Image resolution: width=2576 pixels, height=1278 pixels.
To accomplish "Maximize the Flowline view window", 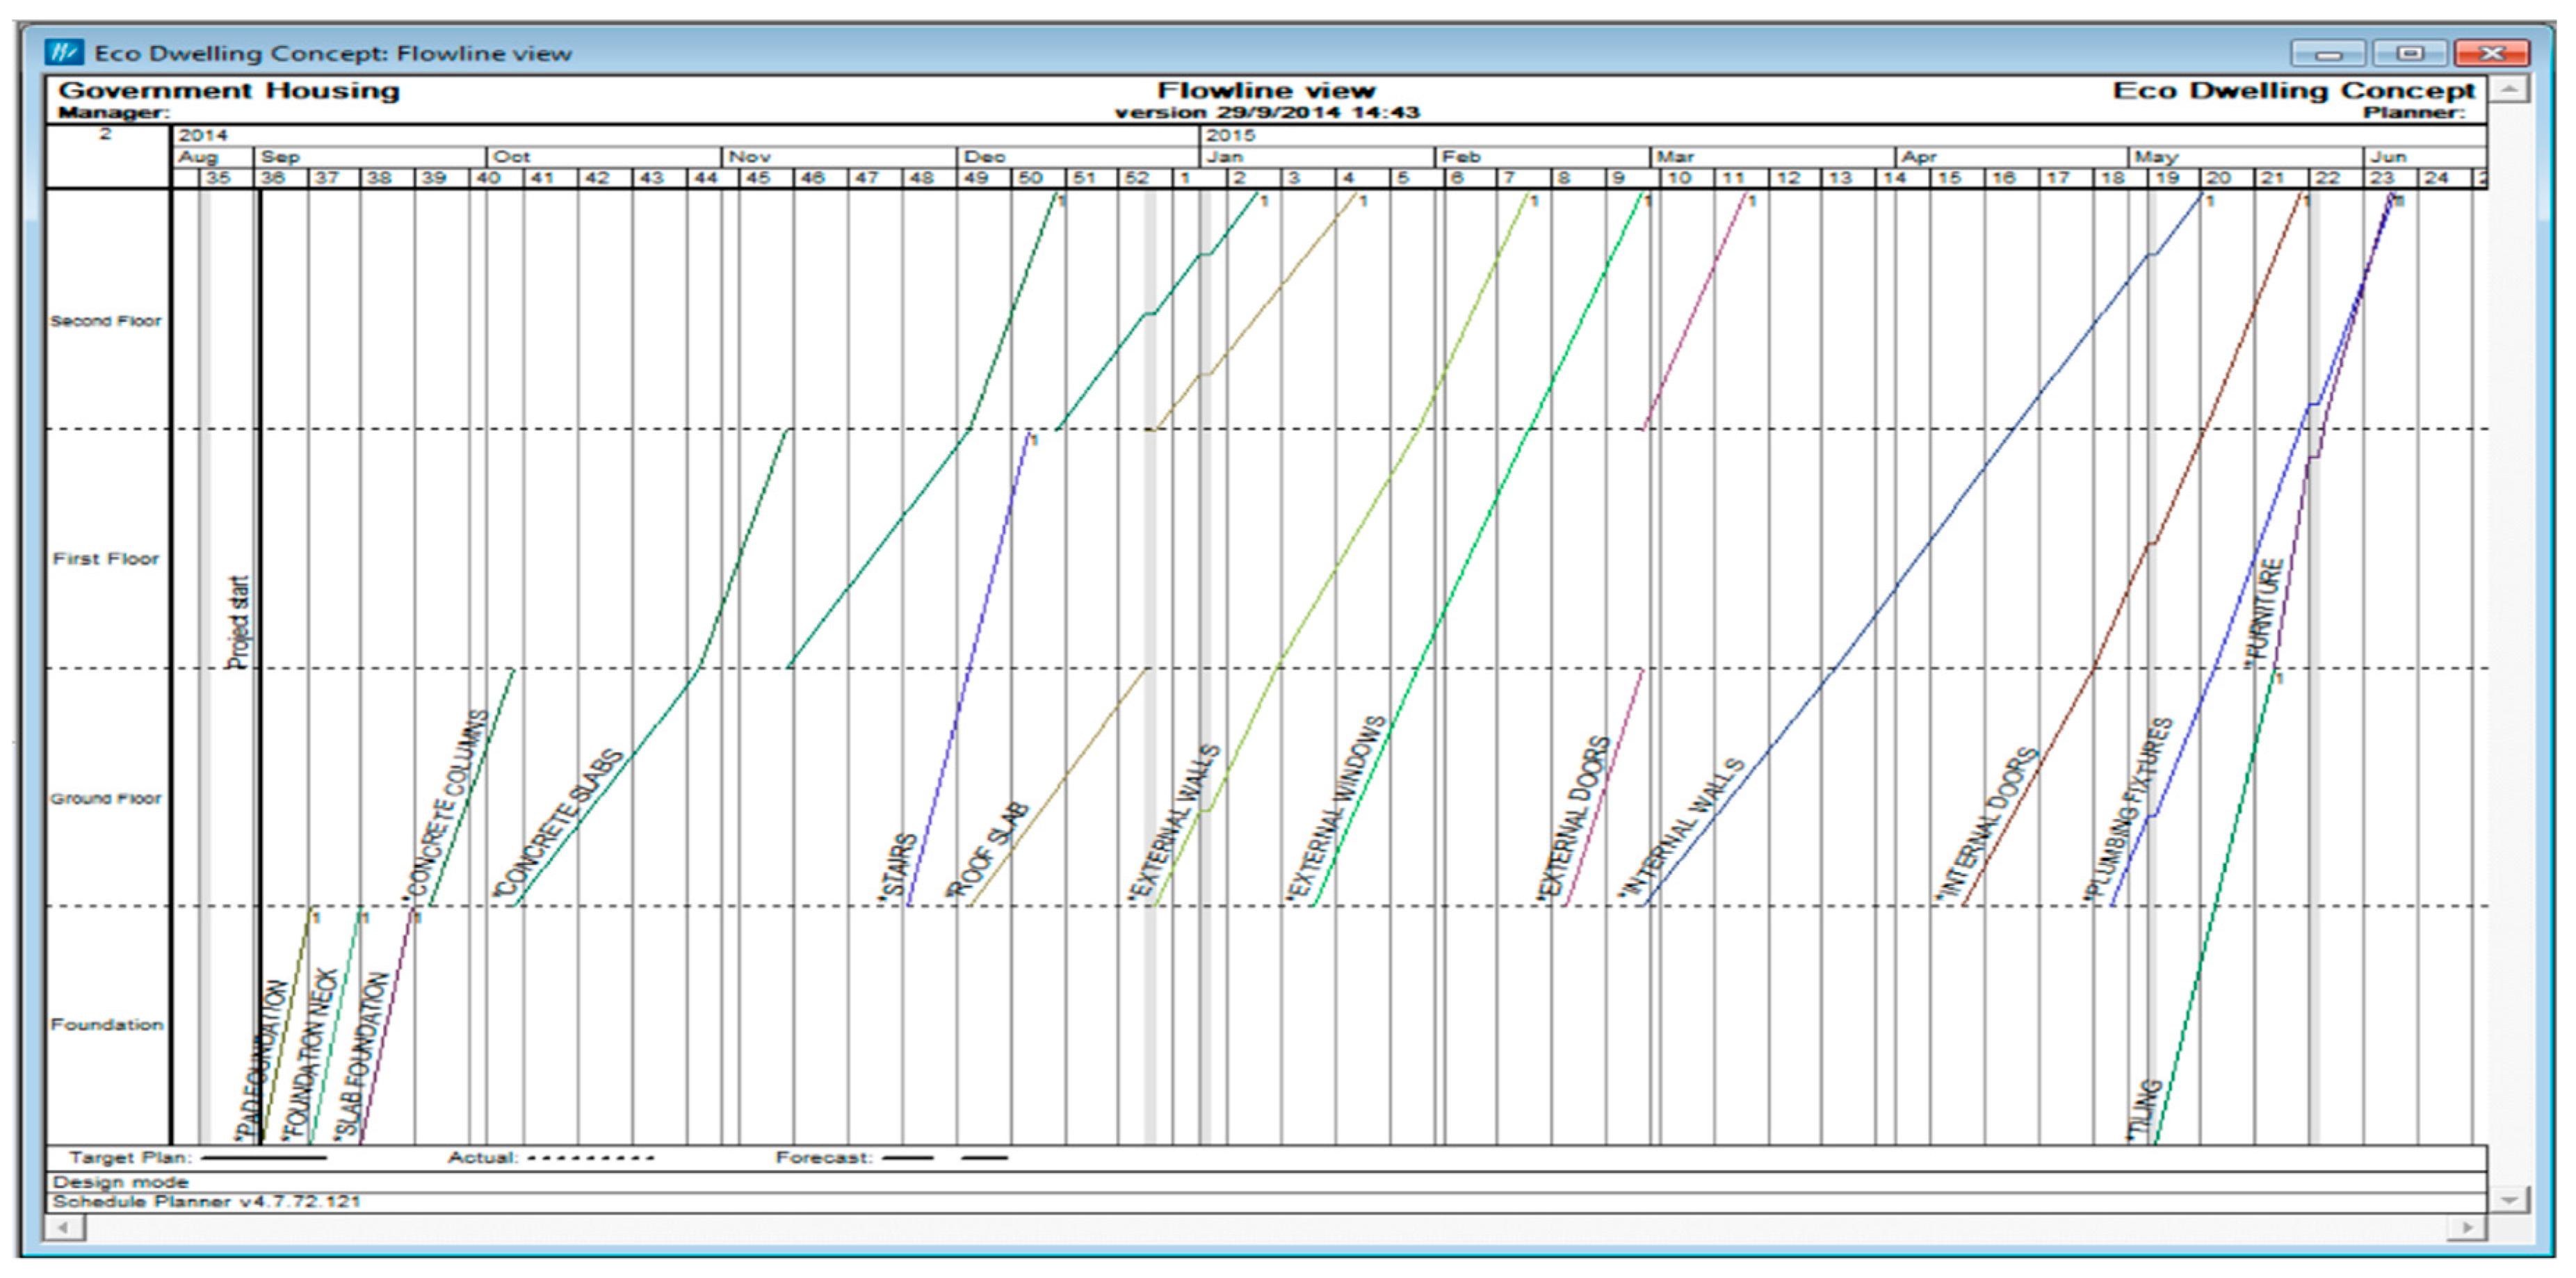I will [x=2409, y=52].
